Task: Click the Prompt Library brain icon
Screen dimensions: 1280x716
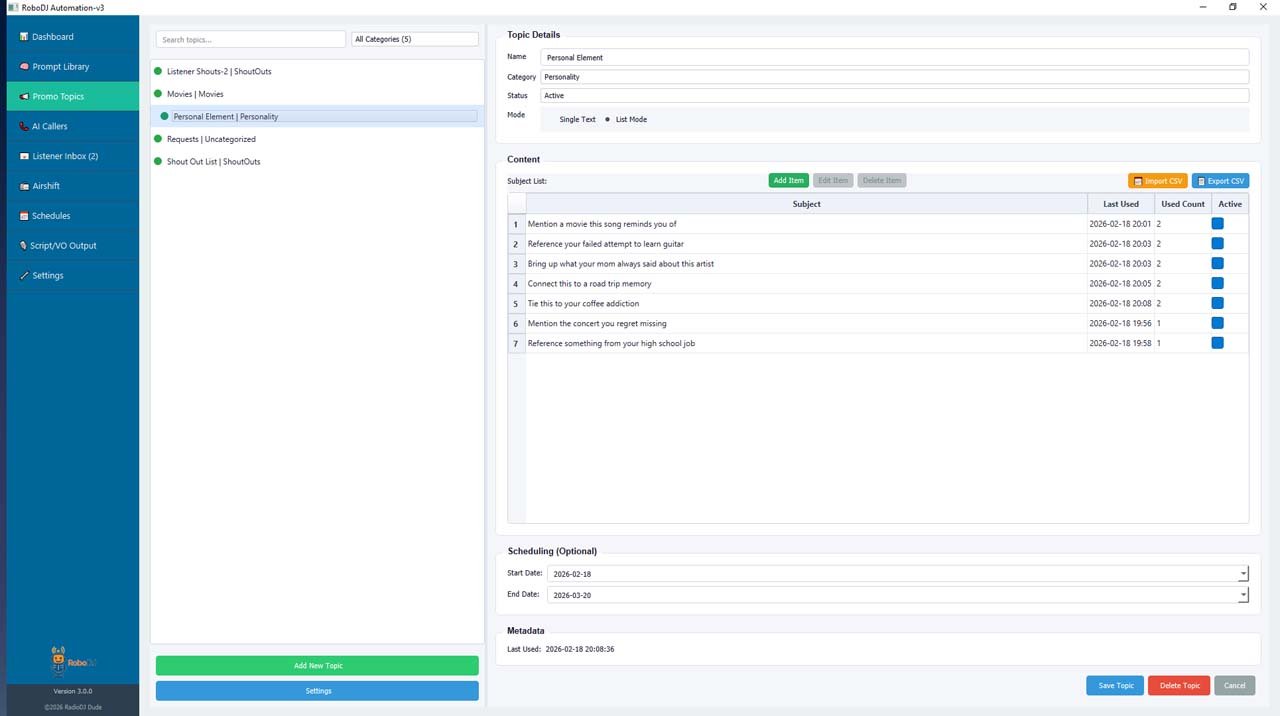Action: (x=24, y=67)
